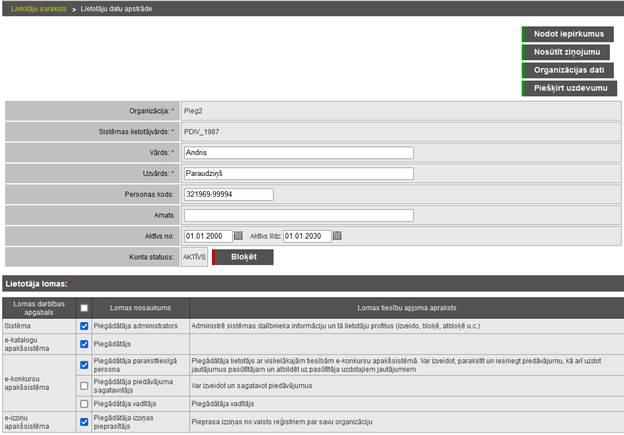Image resolution: width=624 pixels, height=435 pixels.
Task: Open Organizācijas dati
Action: tap(568, 70)
